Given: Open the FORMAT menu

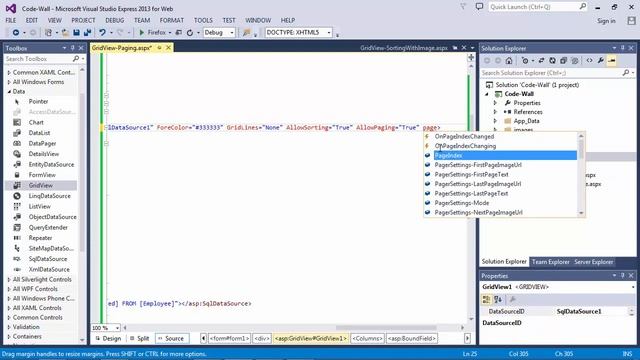Looking at the screenshot, I should click(x=171, y=20).
